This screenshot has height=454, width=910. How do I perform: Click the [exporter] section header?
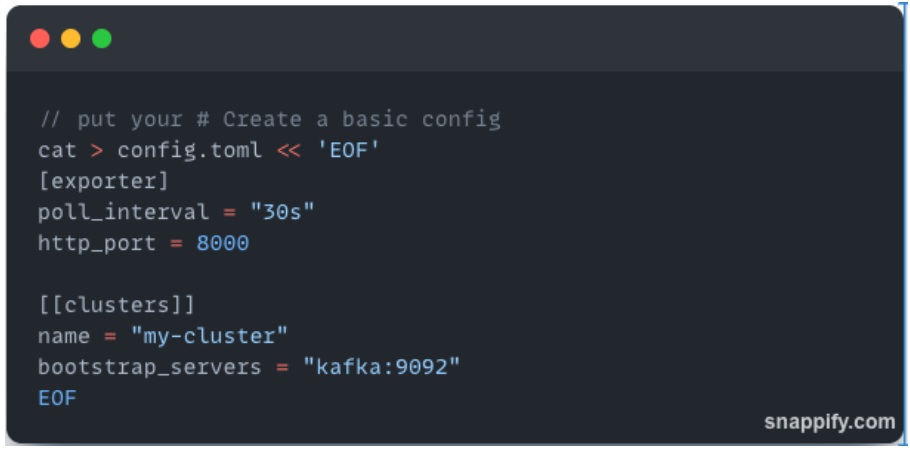[103, 182]
